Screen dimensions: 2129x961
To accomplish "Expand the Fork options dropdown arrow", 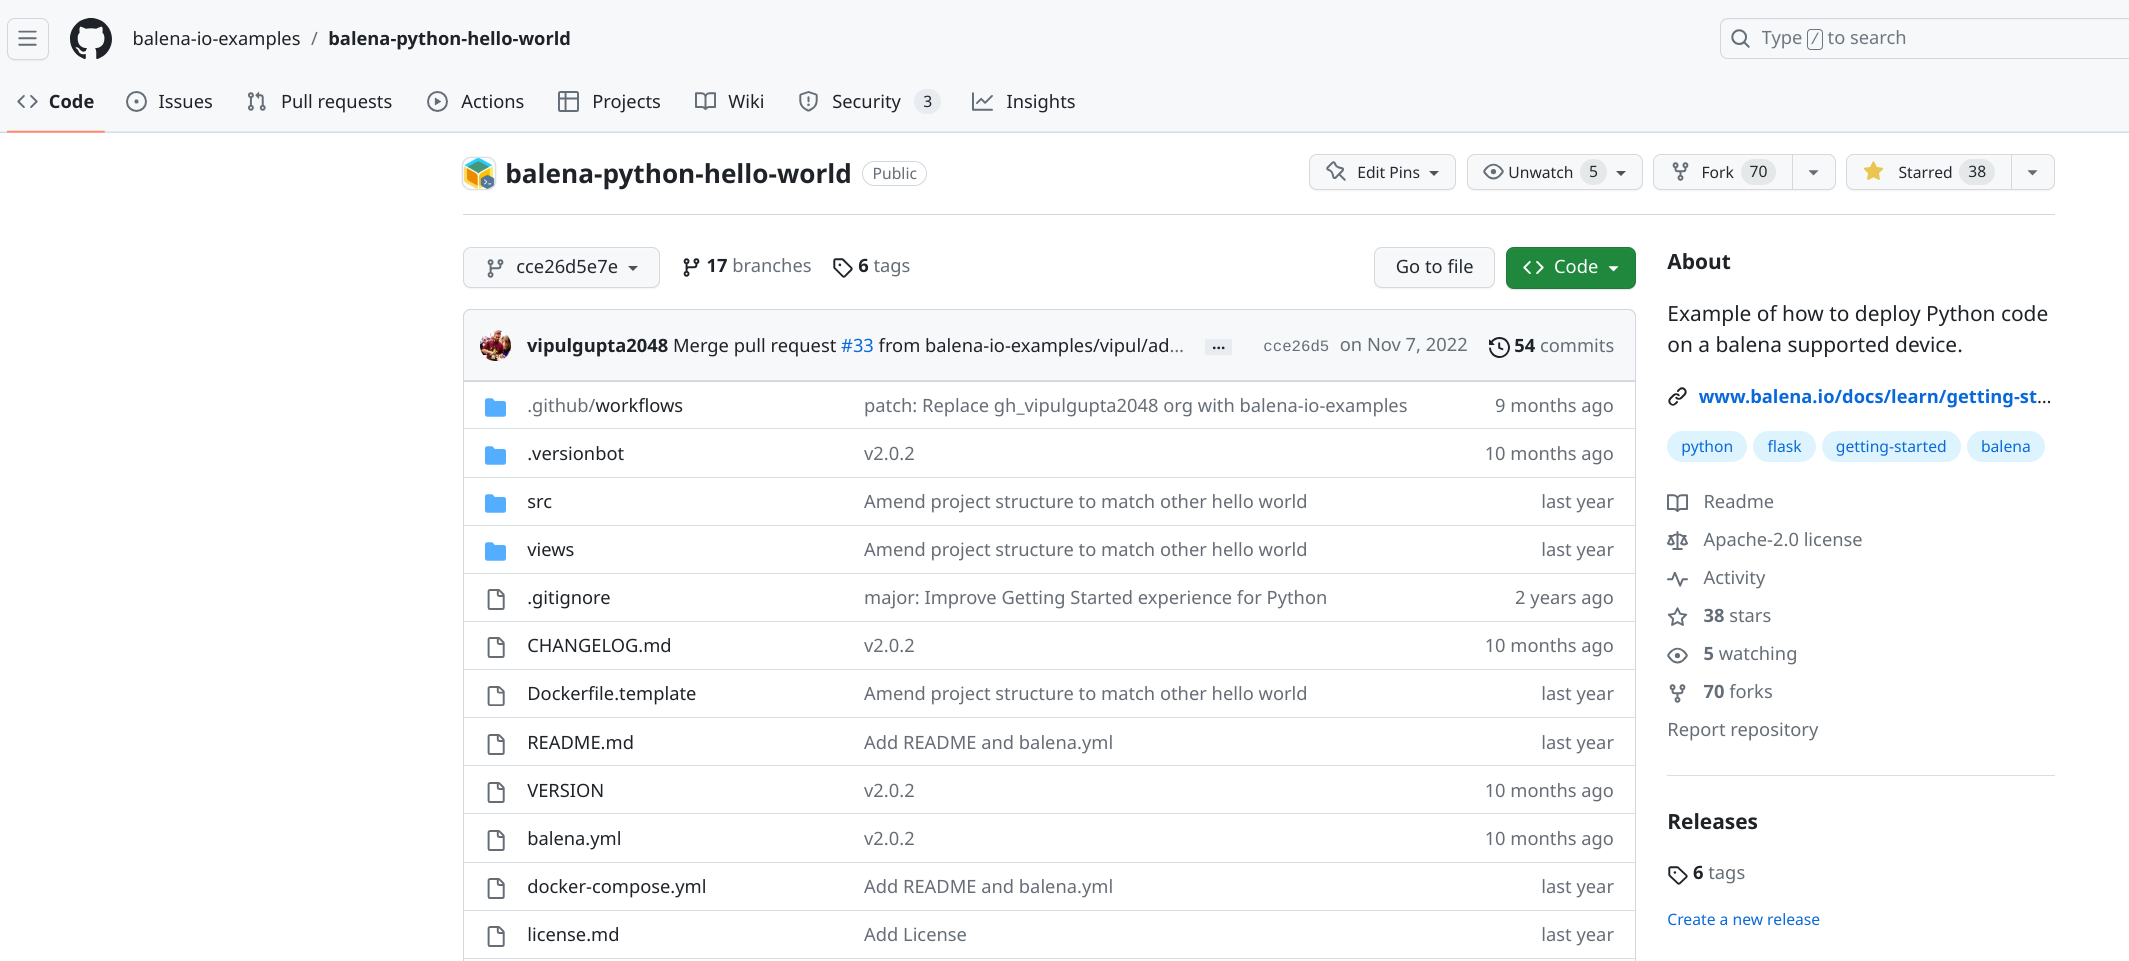I will pos(1813,172).
